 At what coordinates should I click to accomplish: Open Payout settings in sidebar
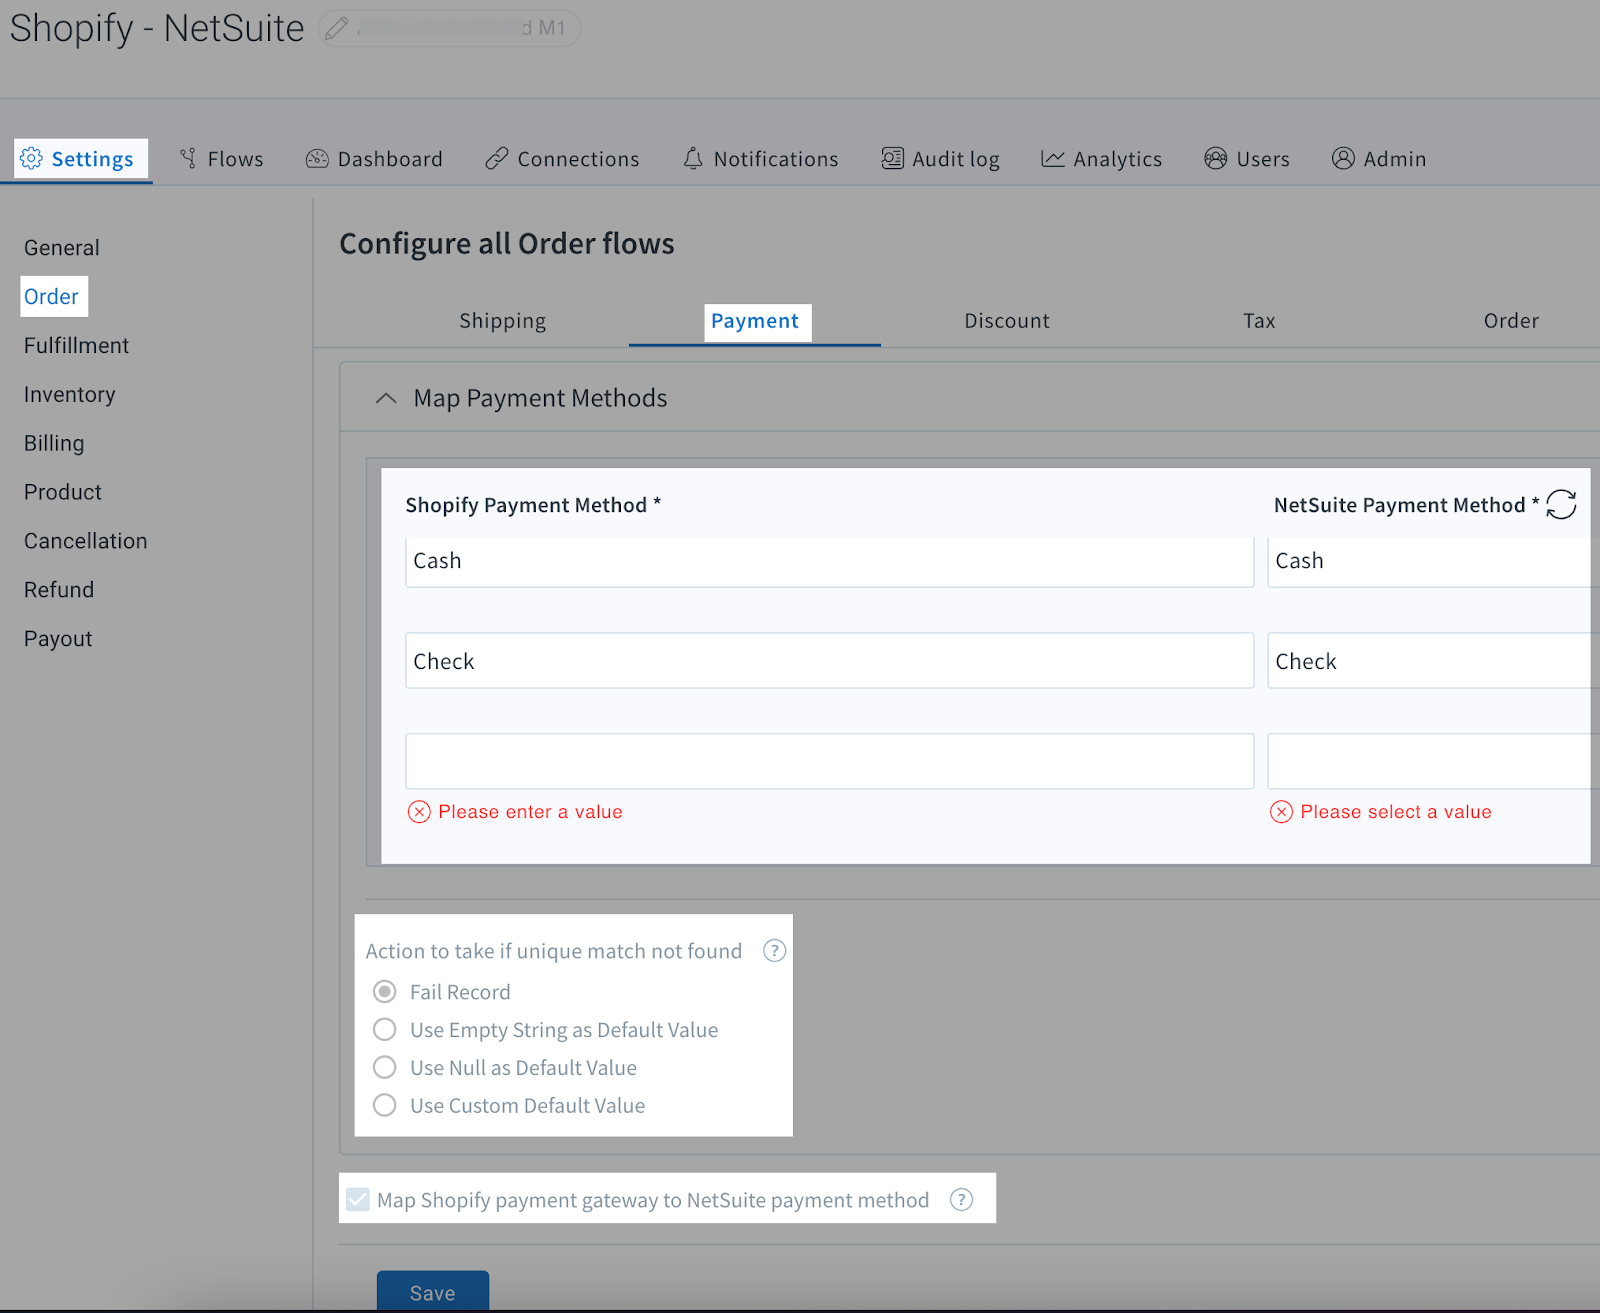click(x=58, y=639)
